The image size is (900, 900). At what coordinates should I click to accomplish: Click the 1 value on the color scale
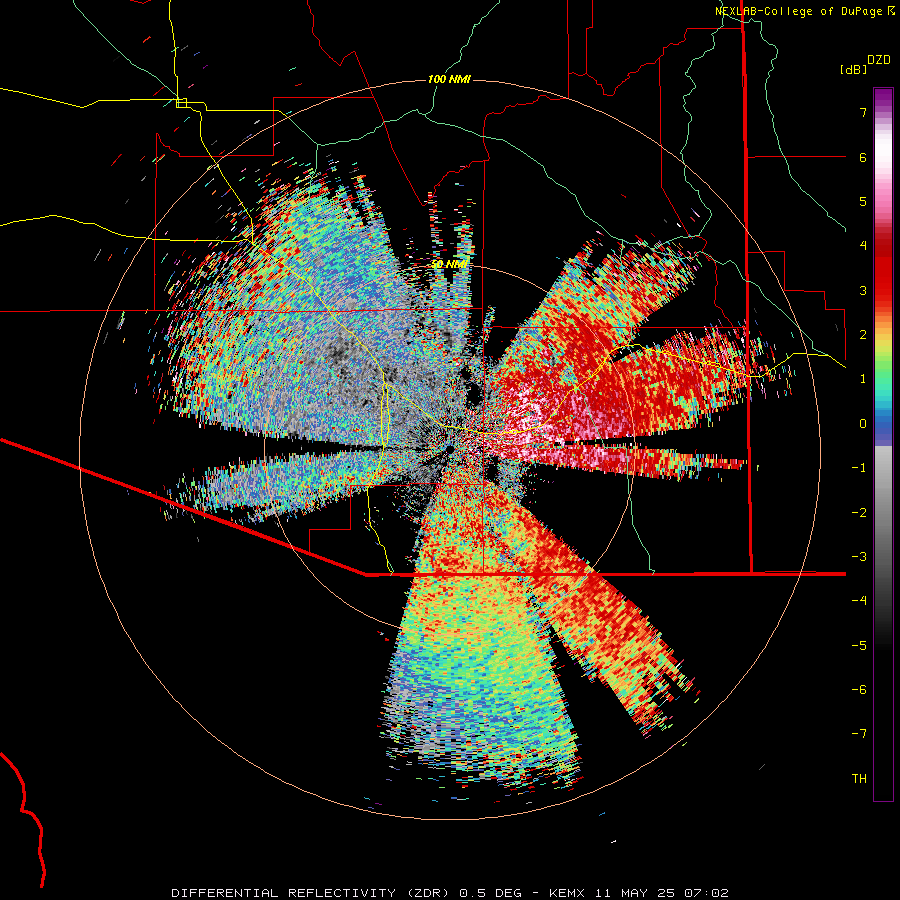[x=863, y=379]
